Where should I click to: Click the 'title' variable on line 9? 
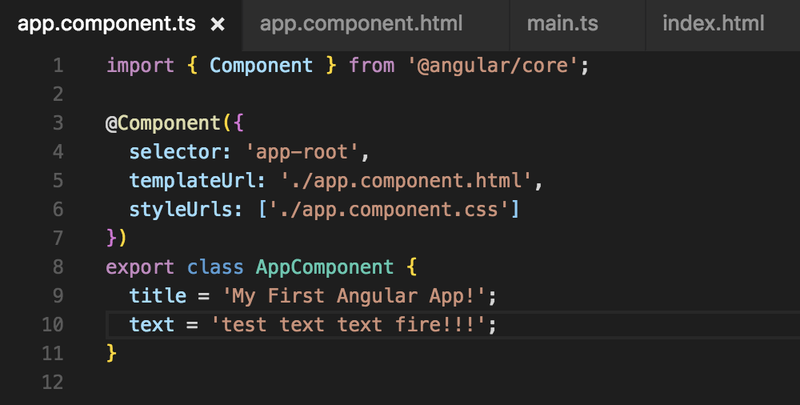[x=158, y=296]
